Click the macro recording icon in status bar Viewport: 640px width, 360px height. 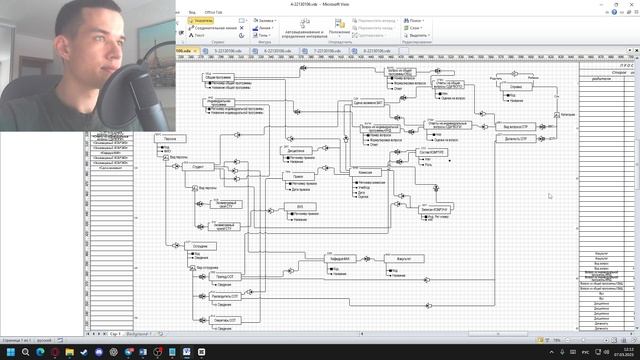pyautogui.click(x=60, y=340)
